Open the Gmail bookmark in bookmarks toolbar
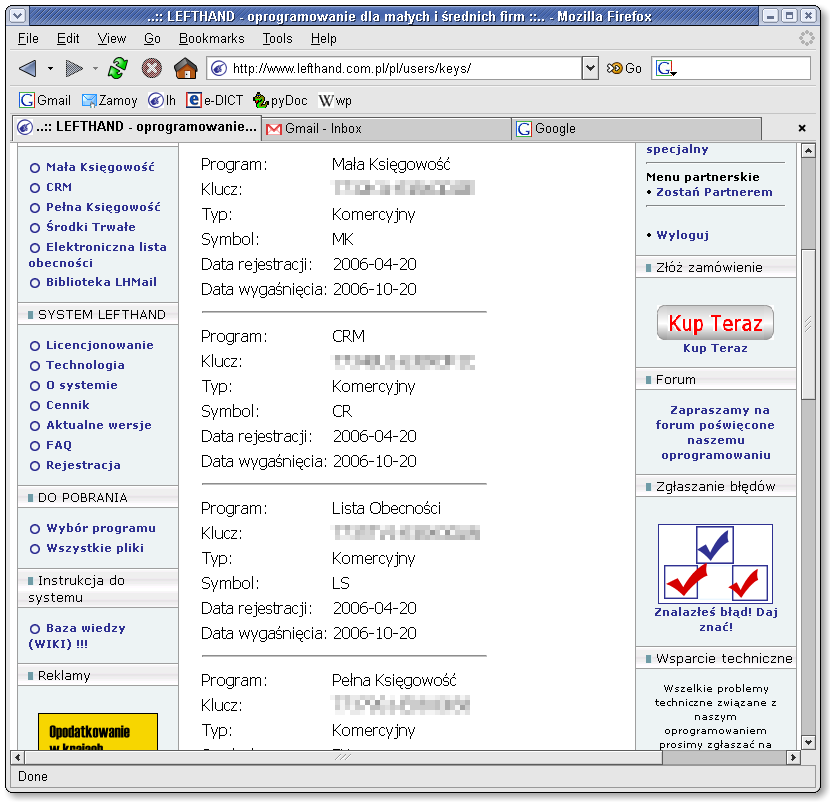This screenshot has height=802, width=830. click(45, 101)
